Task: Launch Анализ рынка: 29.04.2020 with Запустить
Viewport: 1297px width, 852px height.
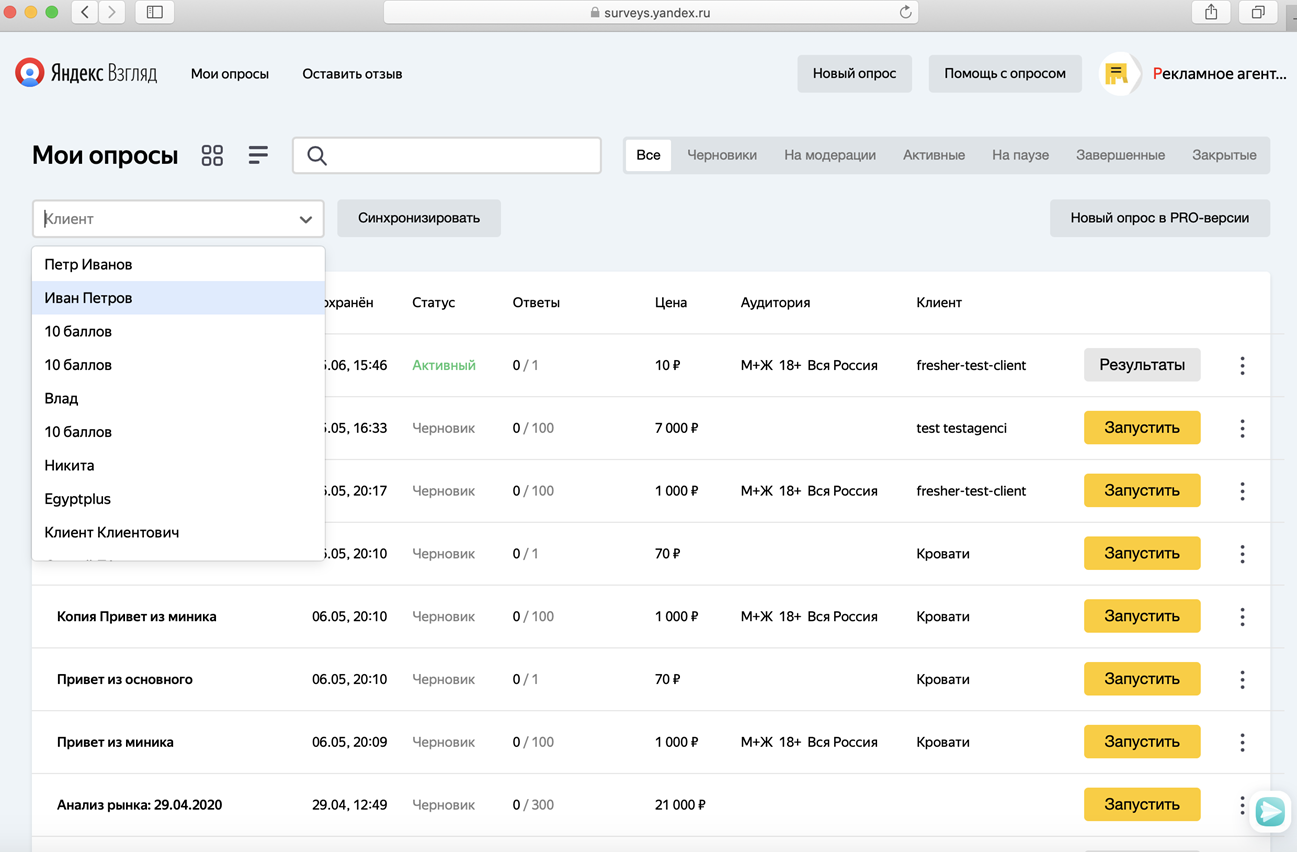Action: 1142,805
